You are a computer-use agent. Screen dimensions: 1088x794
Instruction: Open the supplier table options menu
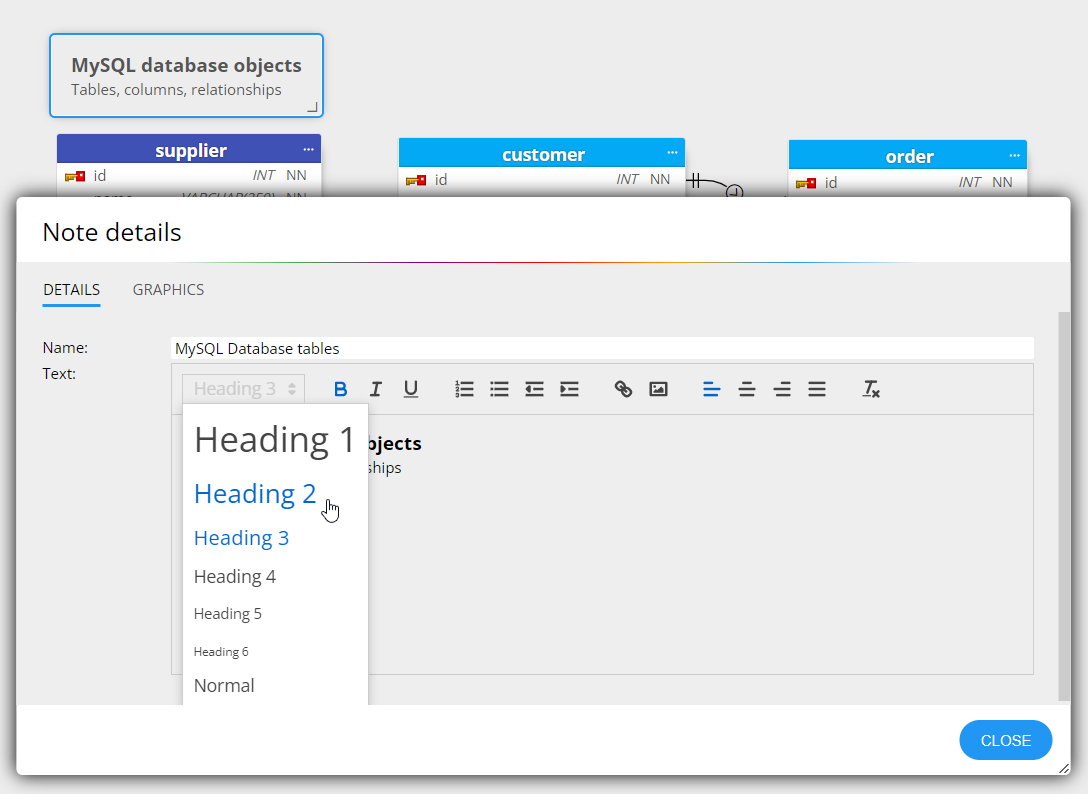click(x=308, y=148)
